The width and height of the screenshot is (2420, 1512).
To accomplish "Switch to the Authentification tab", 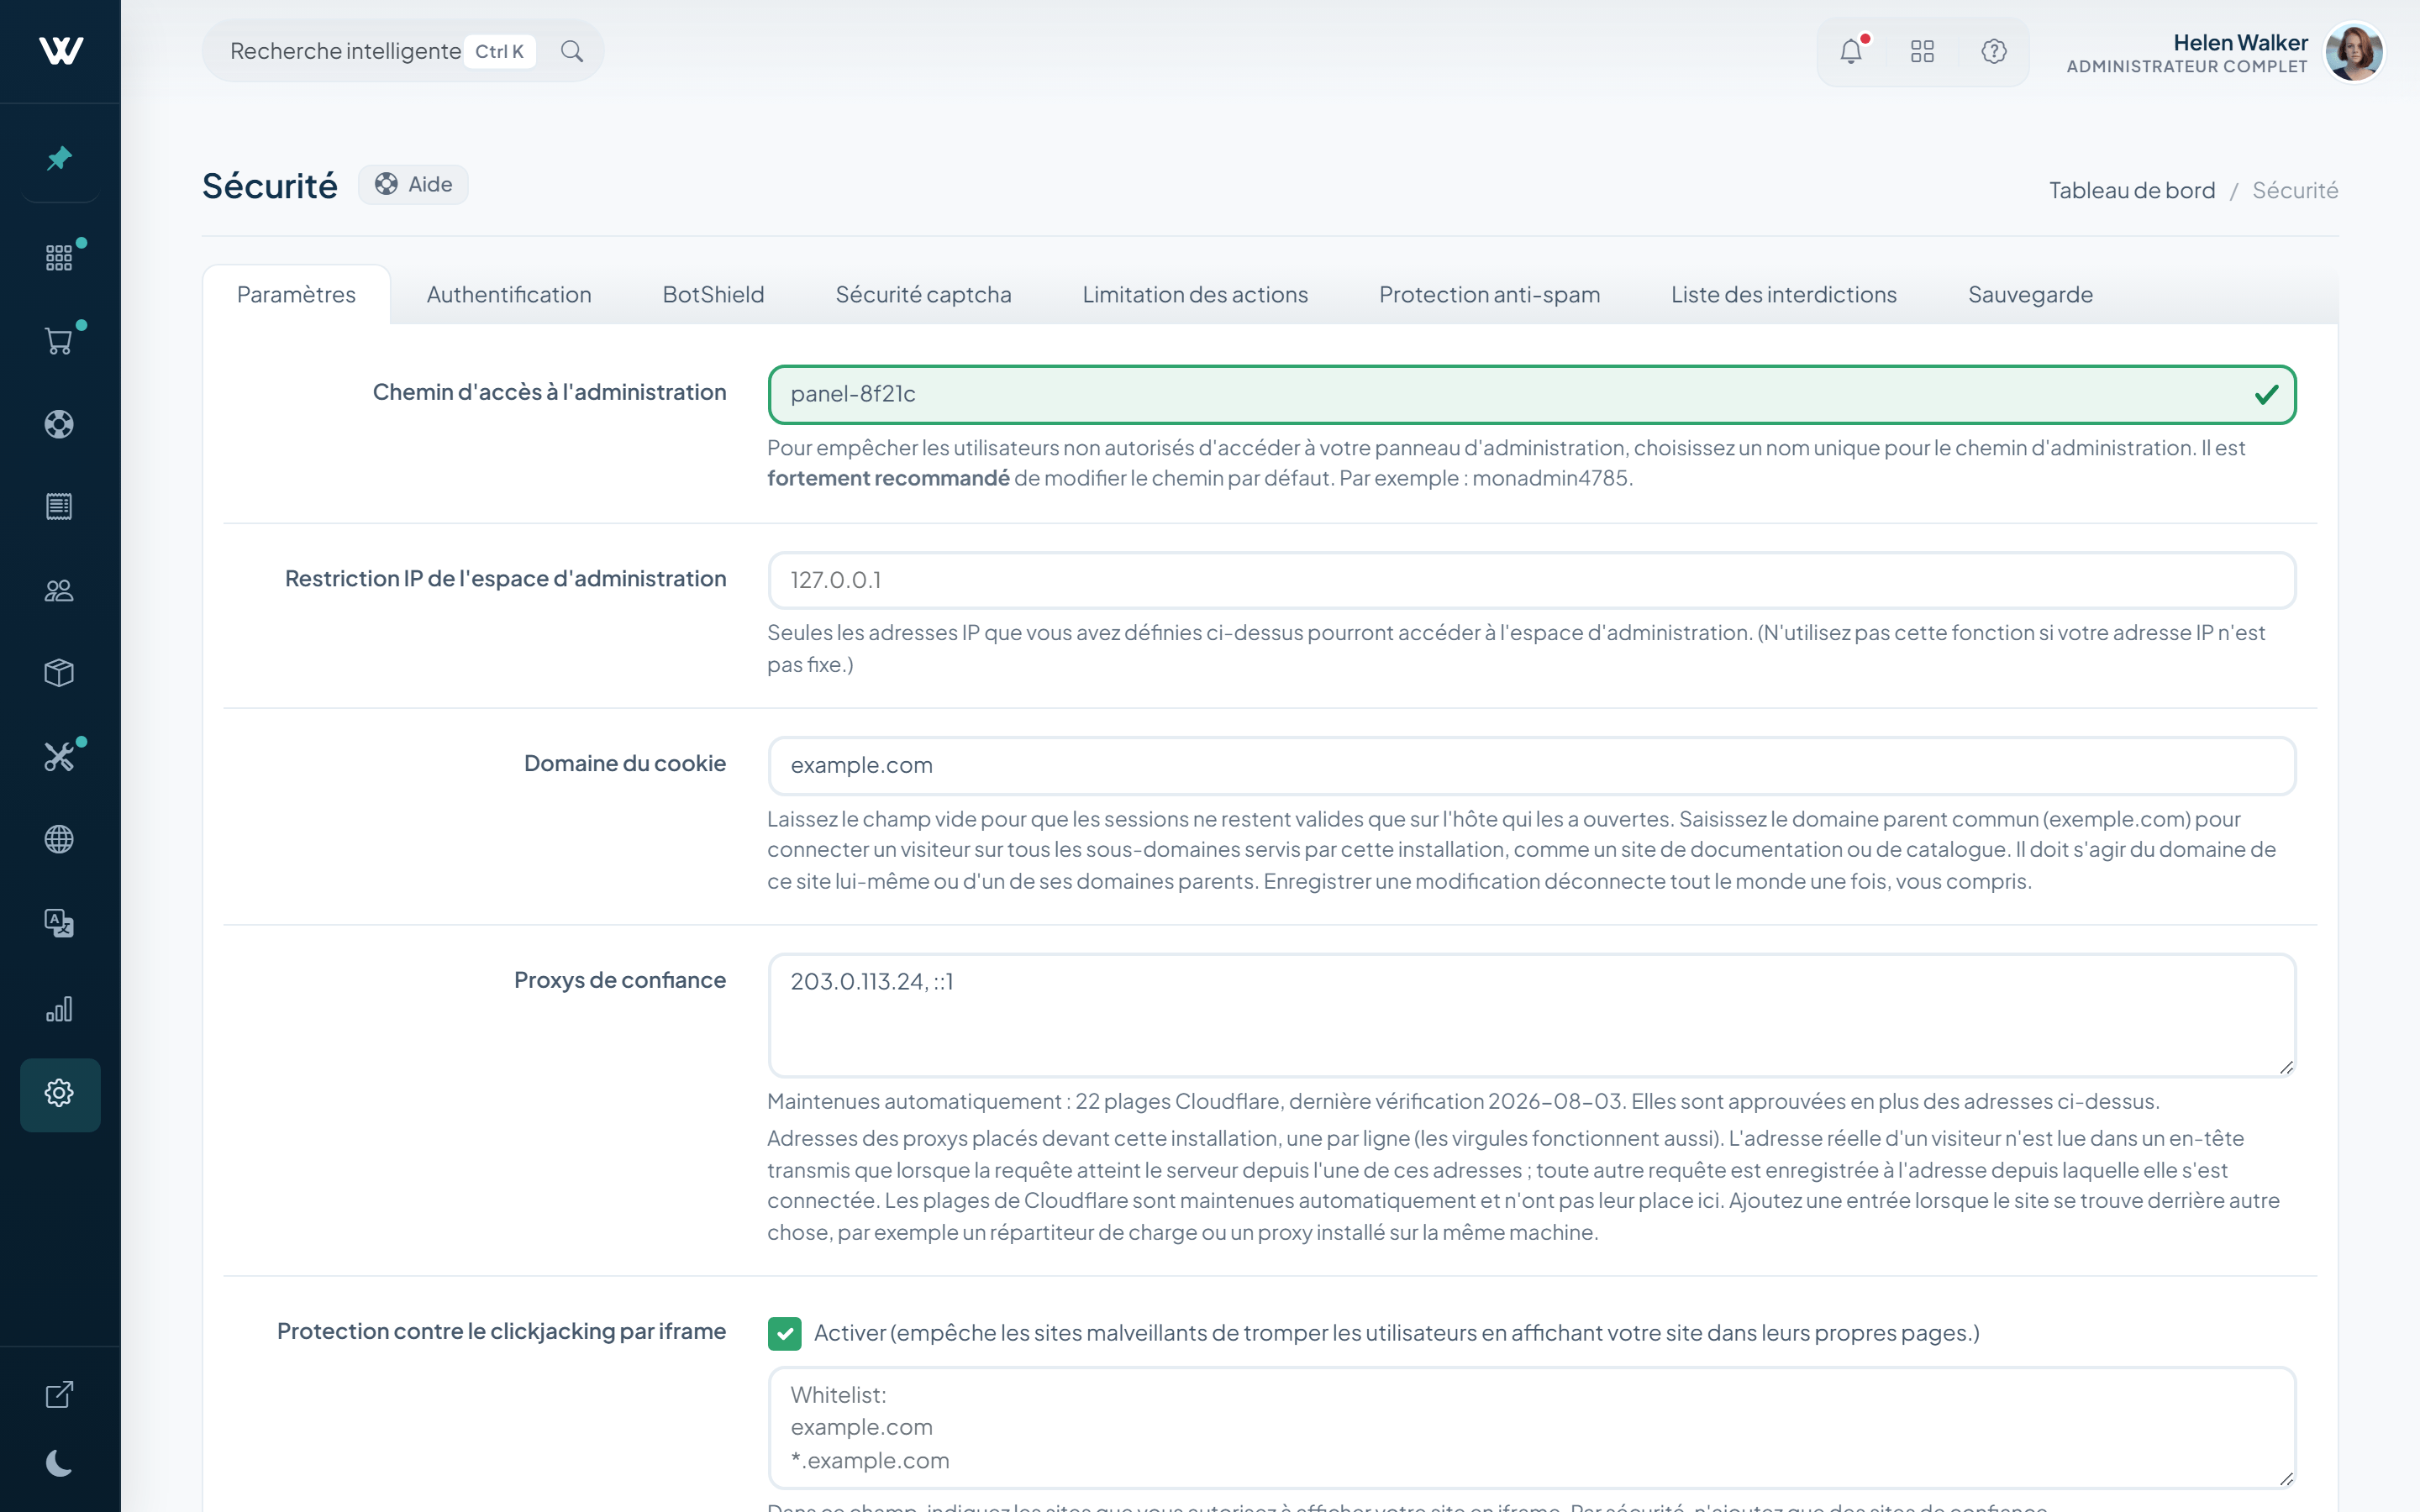I will 509,295.
